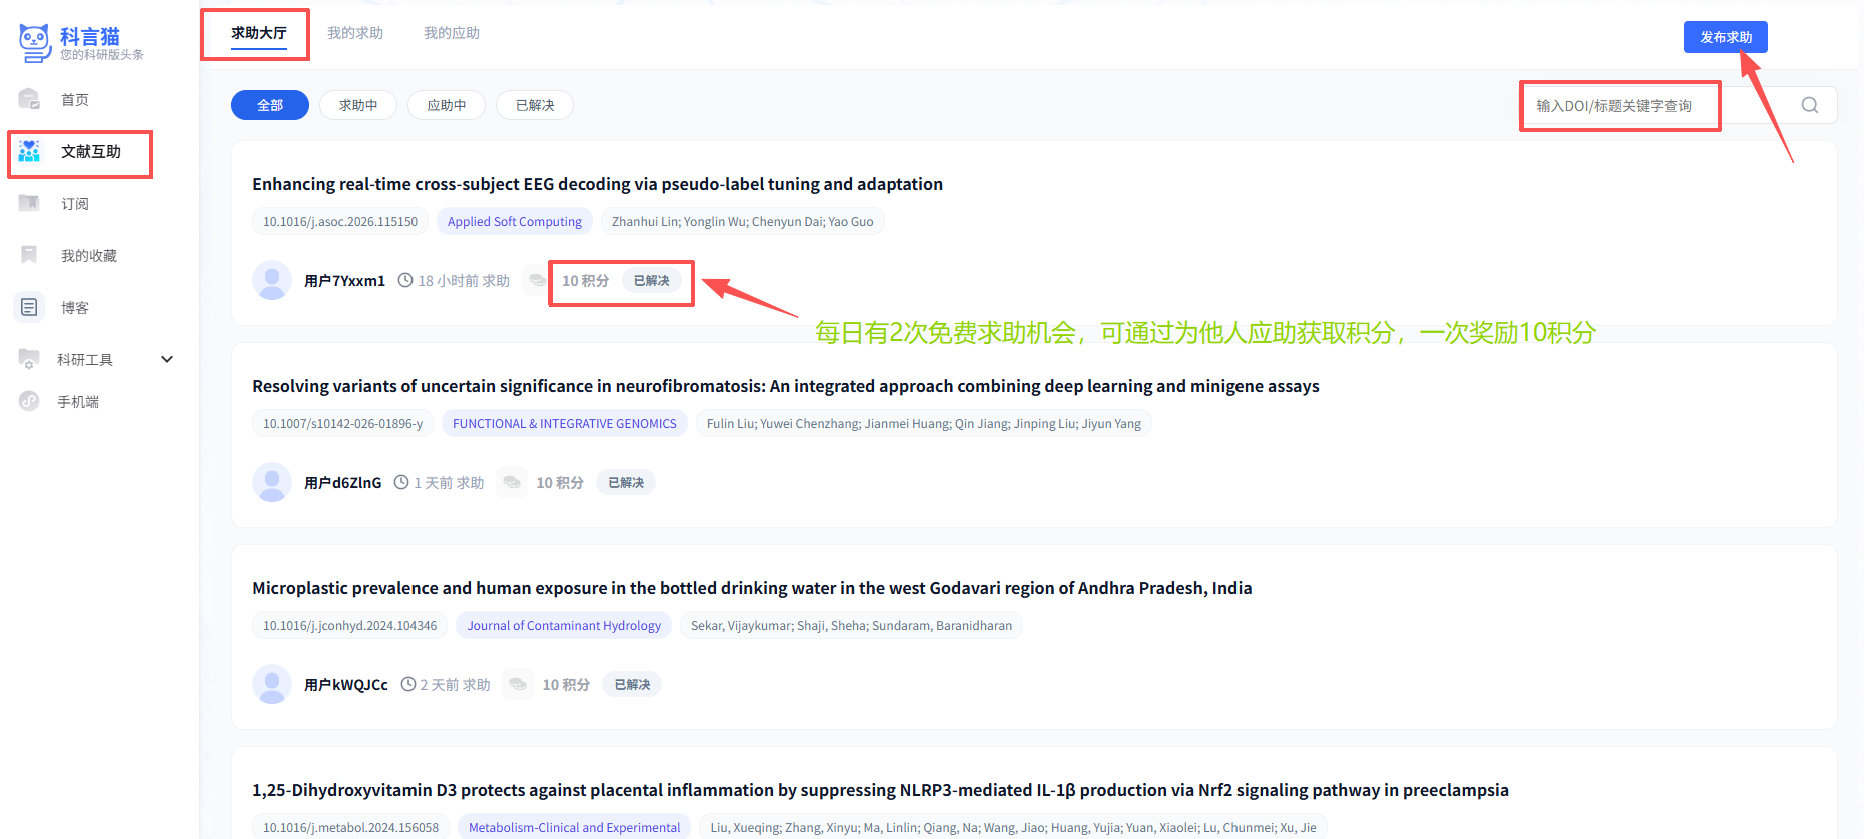Click 已解决 badge in 用户kWQJCc row

tap(632, 684)
